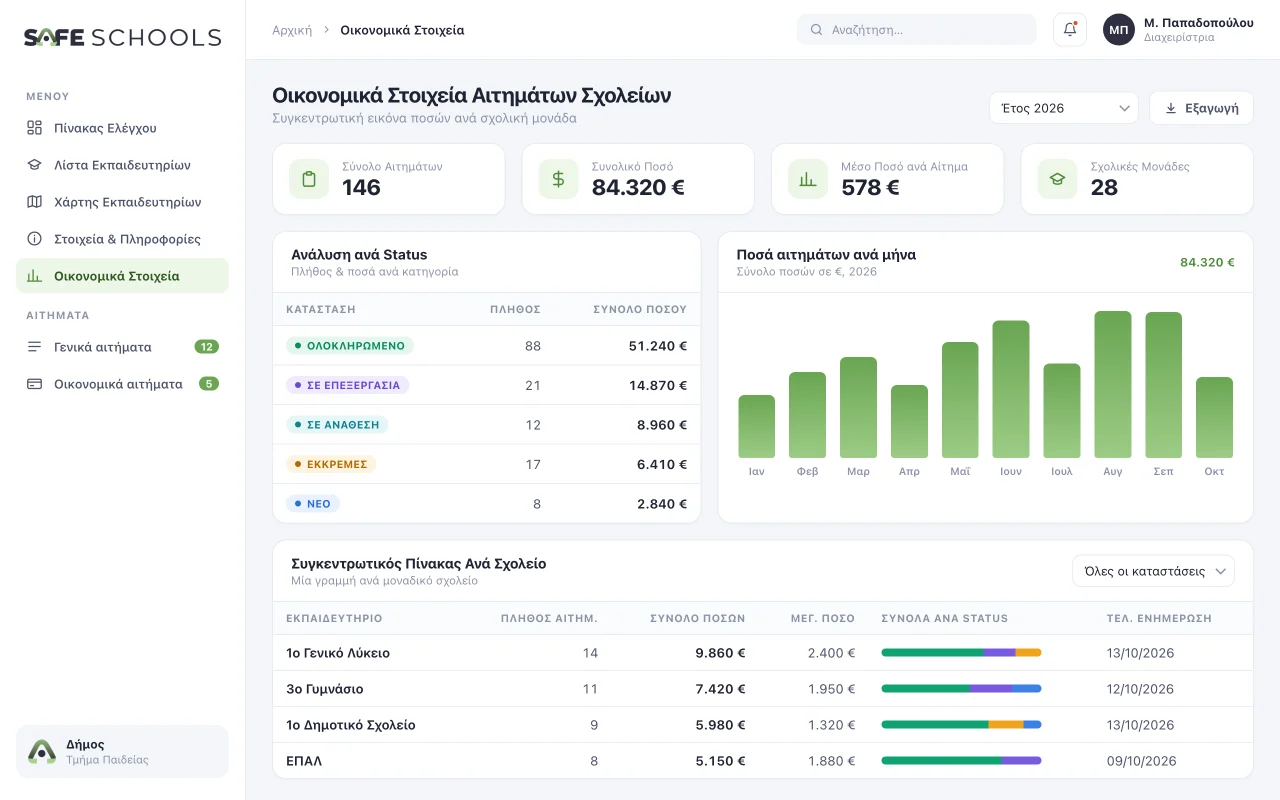
Task: Focus the Αναζήτηση search field
Action: (x=917, y=30)
